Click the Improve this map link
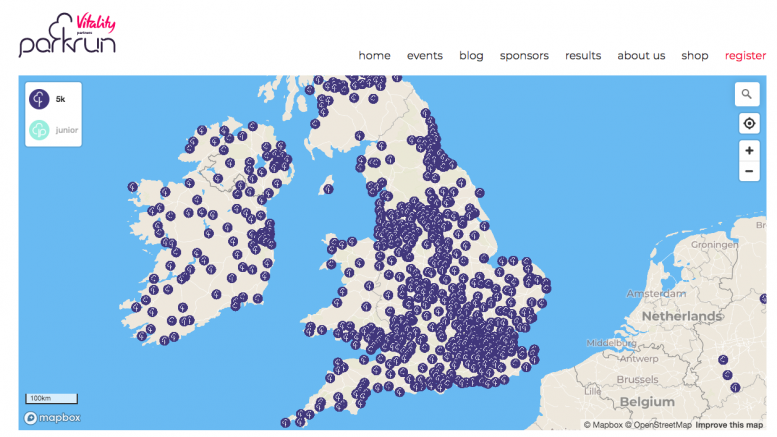The image size is (777, 437). click(x=730, y=425)
